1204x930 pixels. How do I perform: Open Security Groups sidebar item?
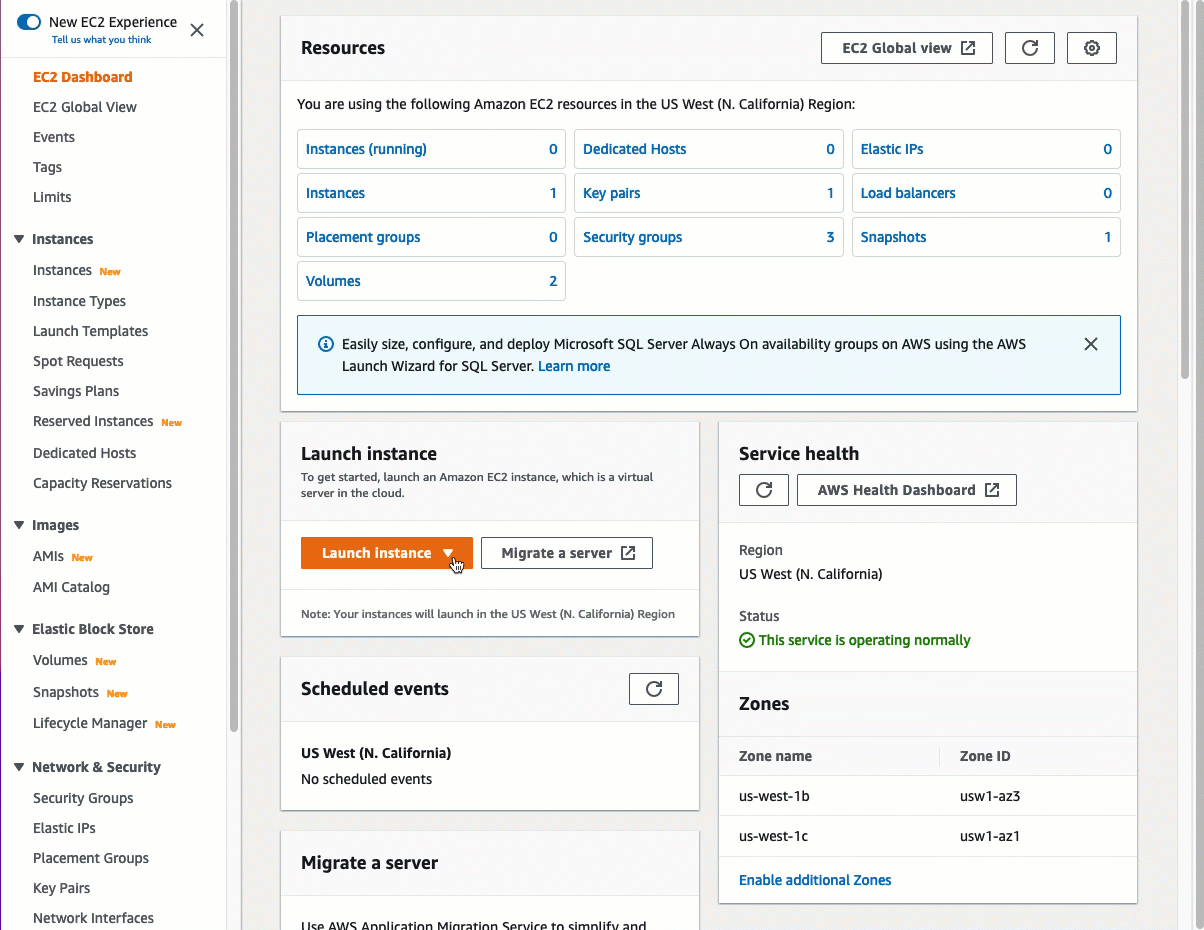[83, 798]
